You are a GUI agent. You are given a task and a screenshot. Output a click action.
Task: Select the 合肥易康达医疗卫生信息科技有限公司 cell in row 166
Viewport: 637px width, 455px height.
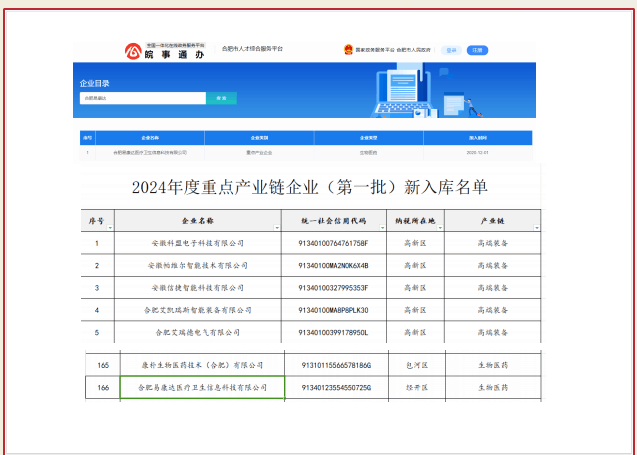click(202, 386)
